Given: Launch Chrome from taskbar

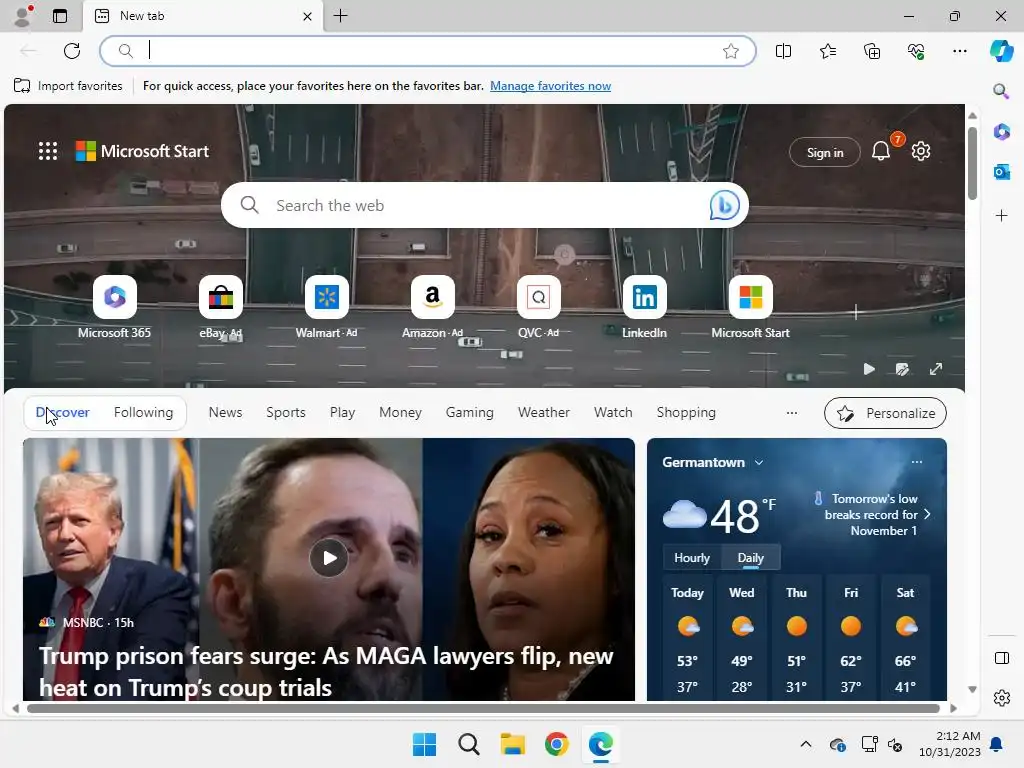Looking at the screenshot, I should point(556,744).
